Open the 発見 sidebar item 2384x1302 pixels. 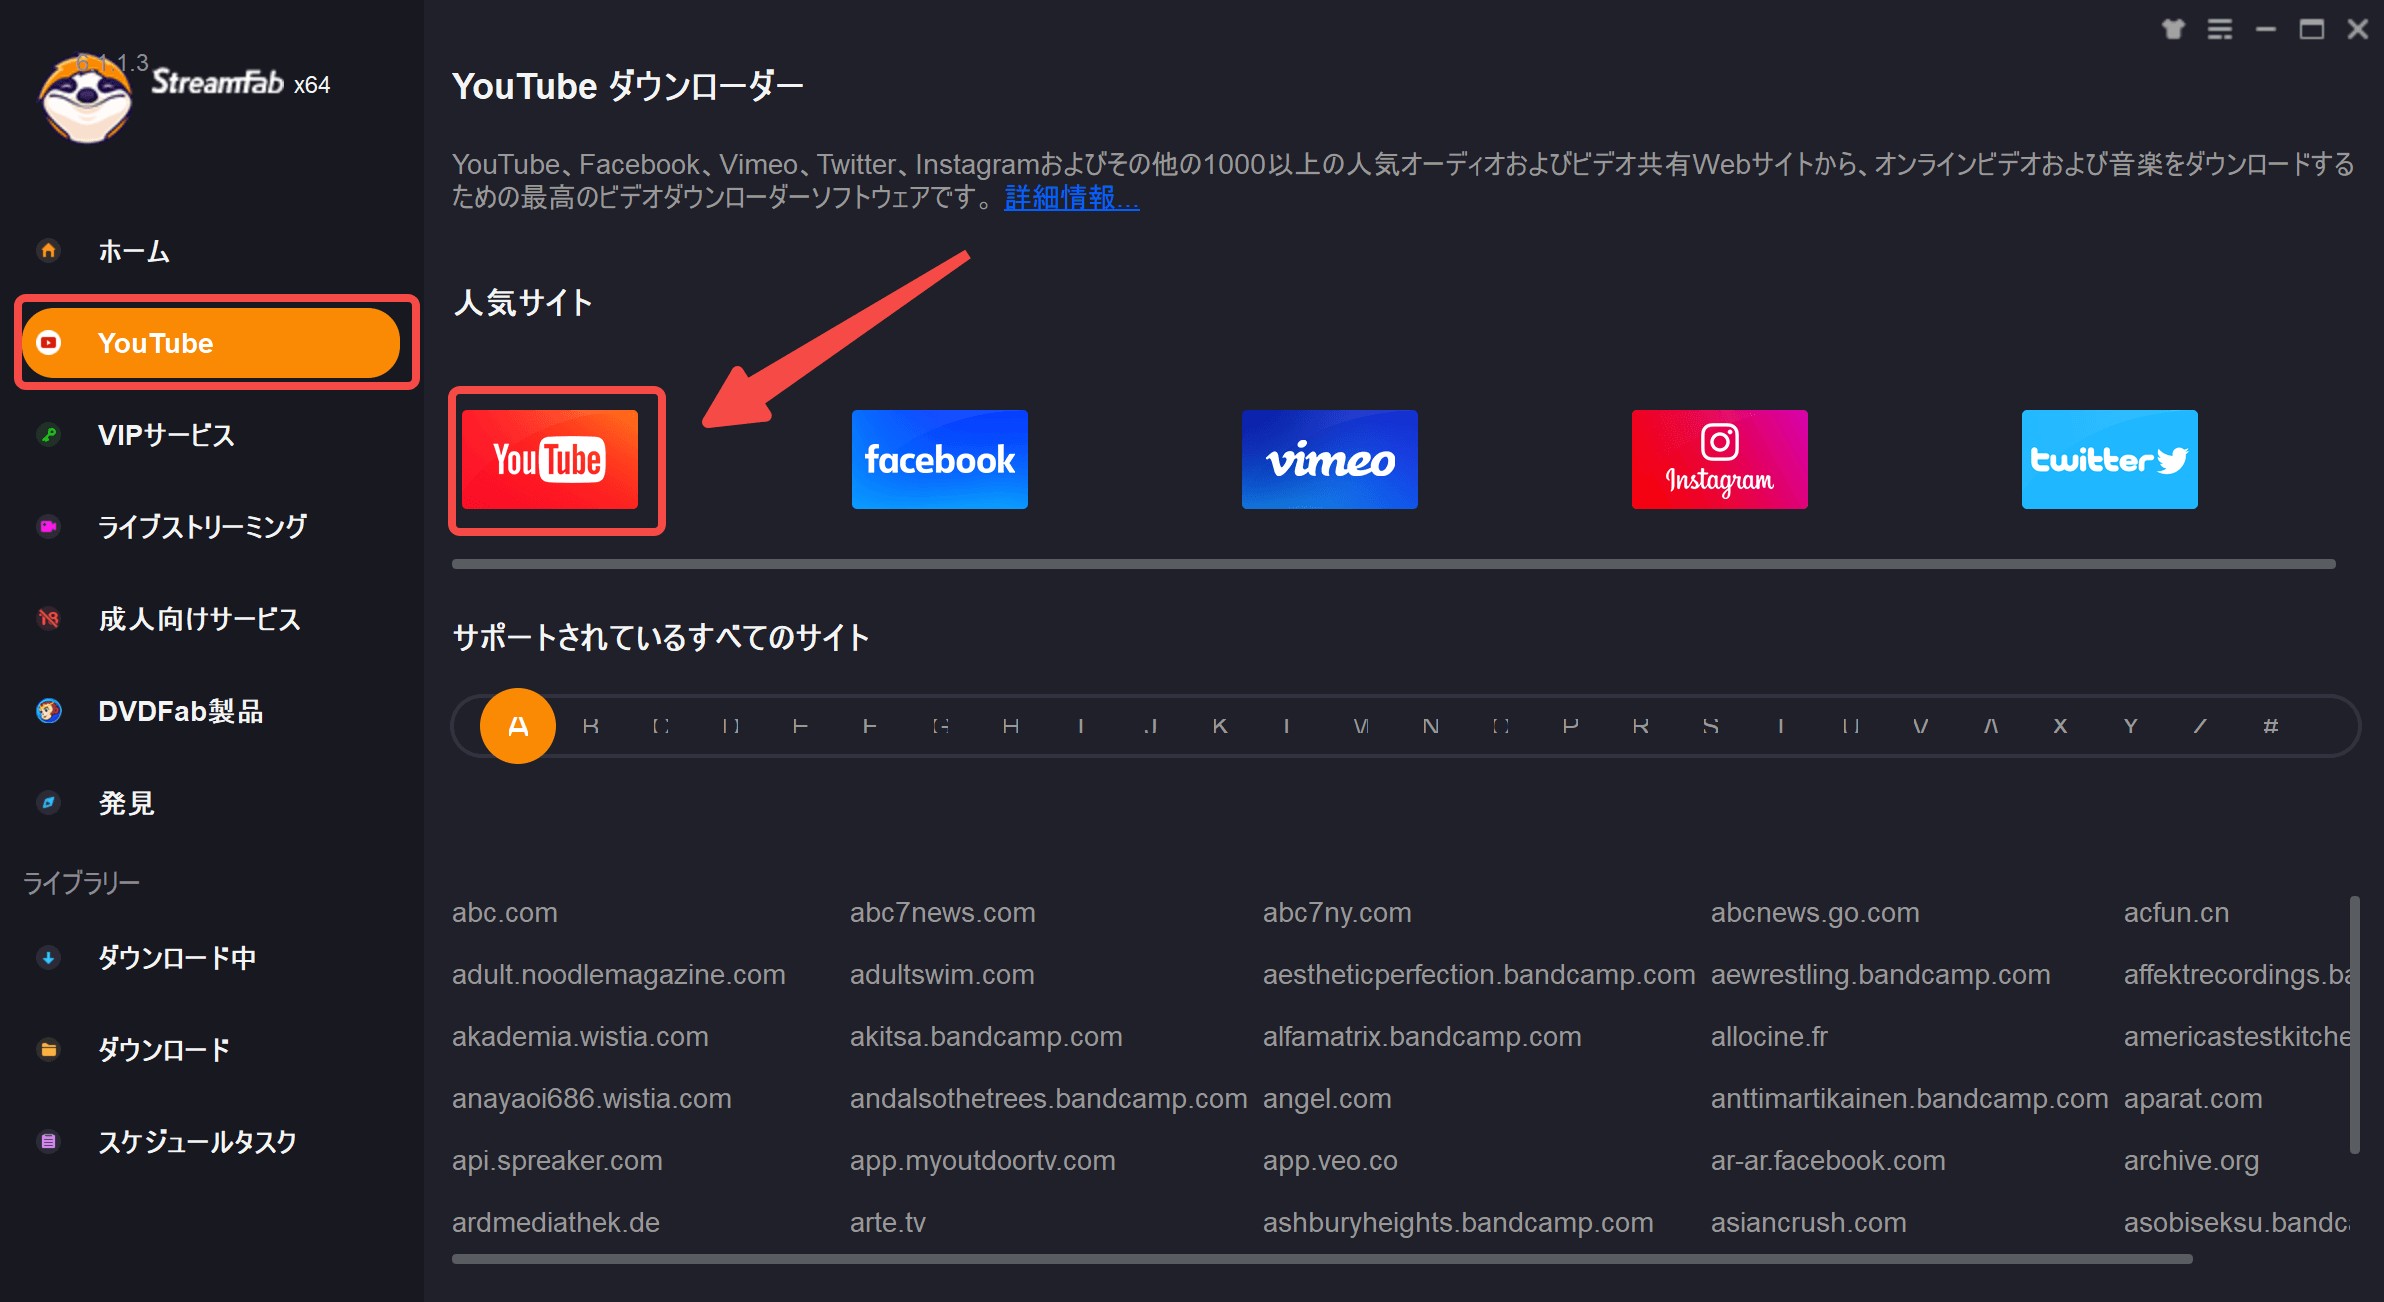tap(126, 803)
